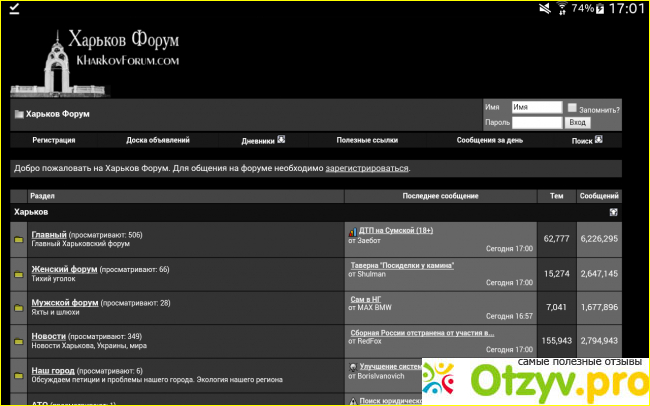Screen dimensions: 650x406
Task: Open the Регистрация menu item
Action: [x=54, y=141]
